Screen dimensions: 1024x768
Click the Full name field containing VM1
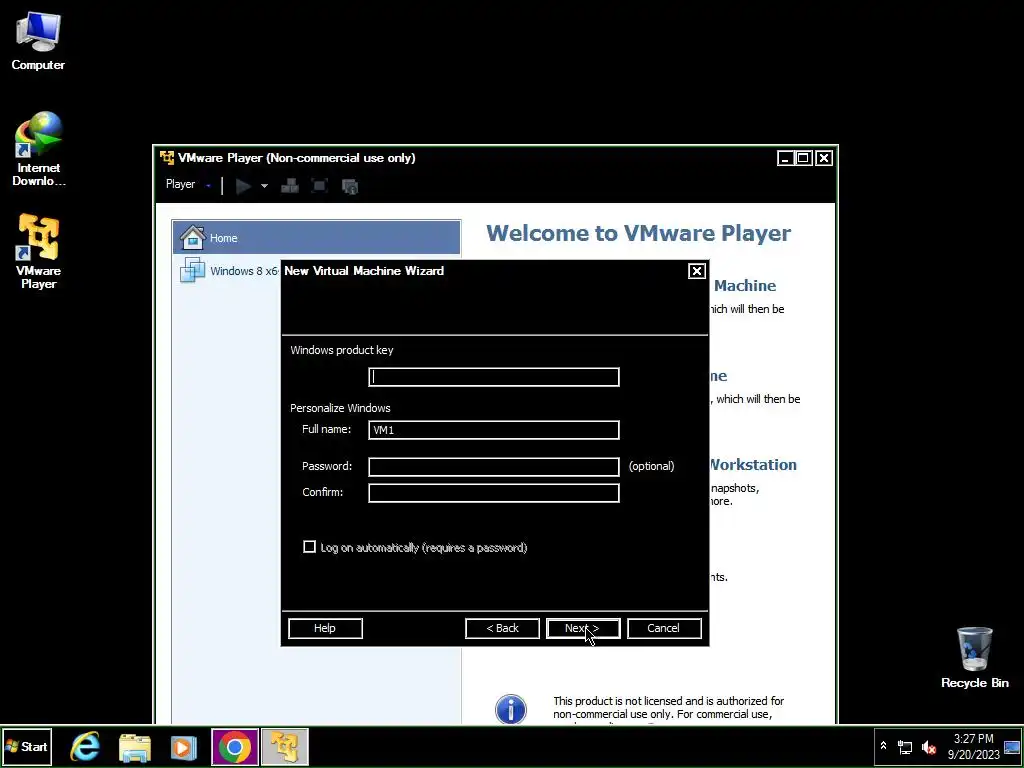pos(494,430)
